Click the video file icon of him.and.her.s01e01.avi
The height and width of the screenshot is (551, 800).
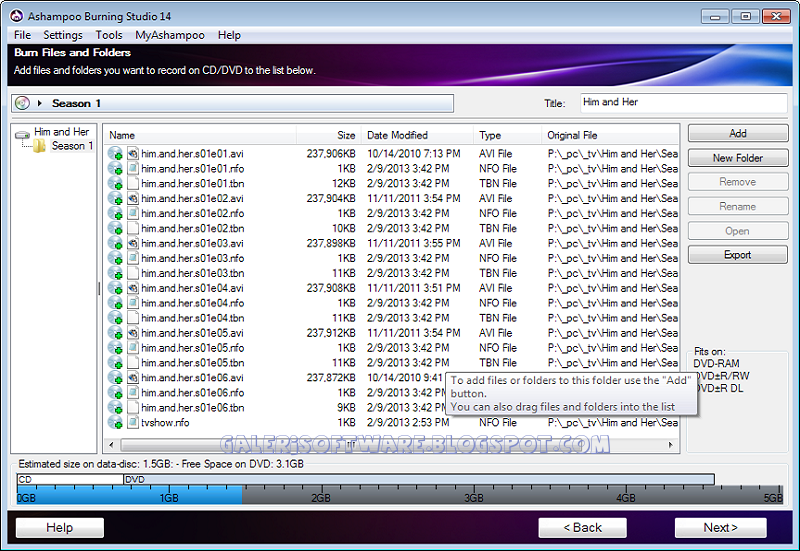pos(133,154)
